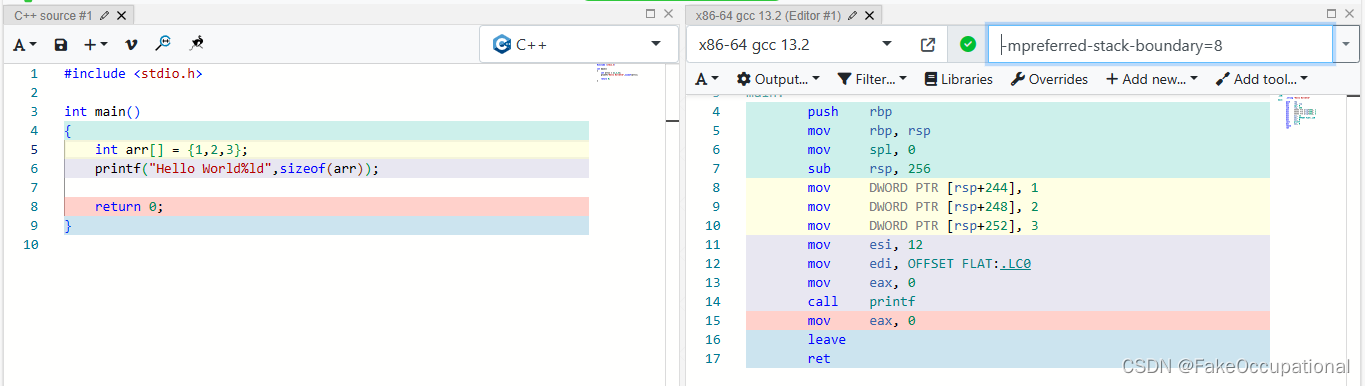
Task: Click line number 10 in source editor
Action: 30,245
